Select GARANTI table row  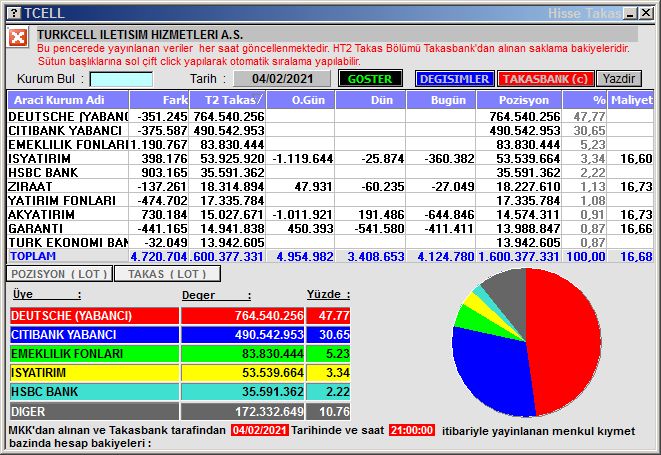tap(330, 228)
